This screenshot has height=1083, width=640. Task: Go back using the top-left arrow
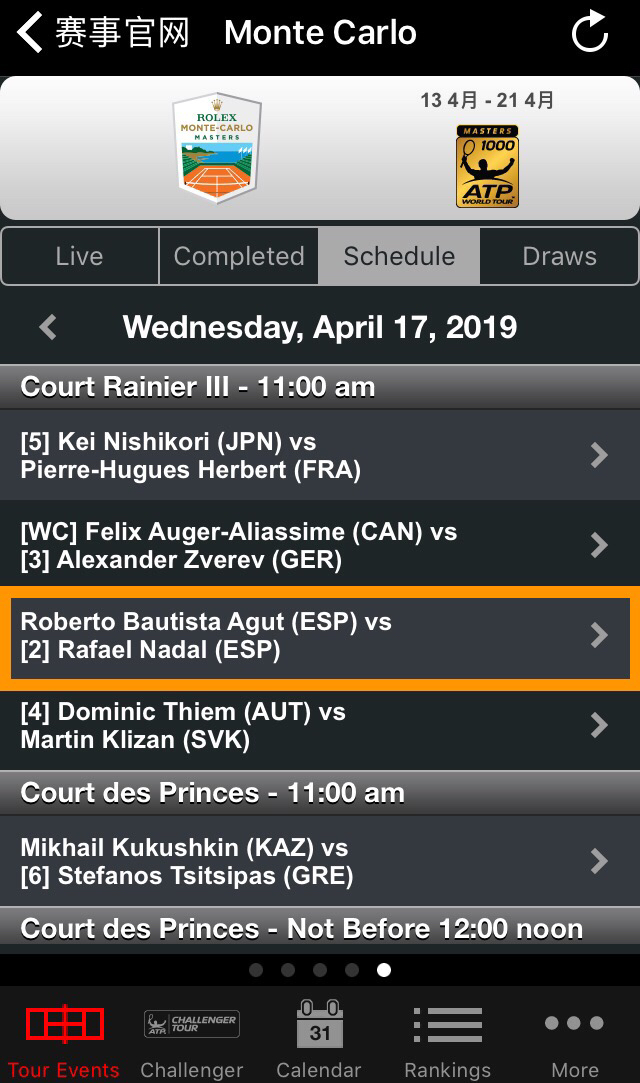[30, 32]
